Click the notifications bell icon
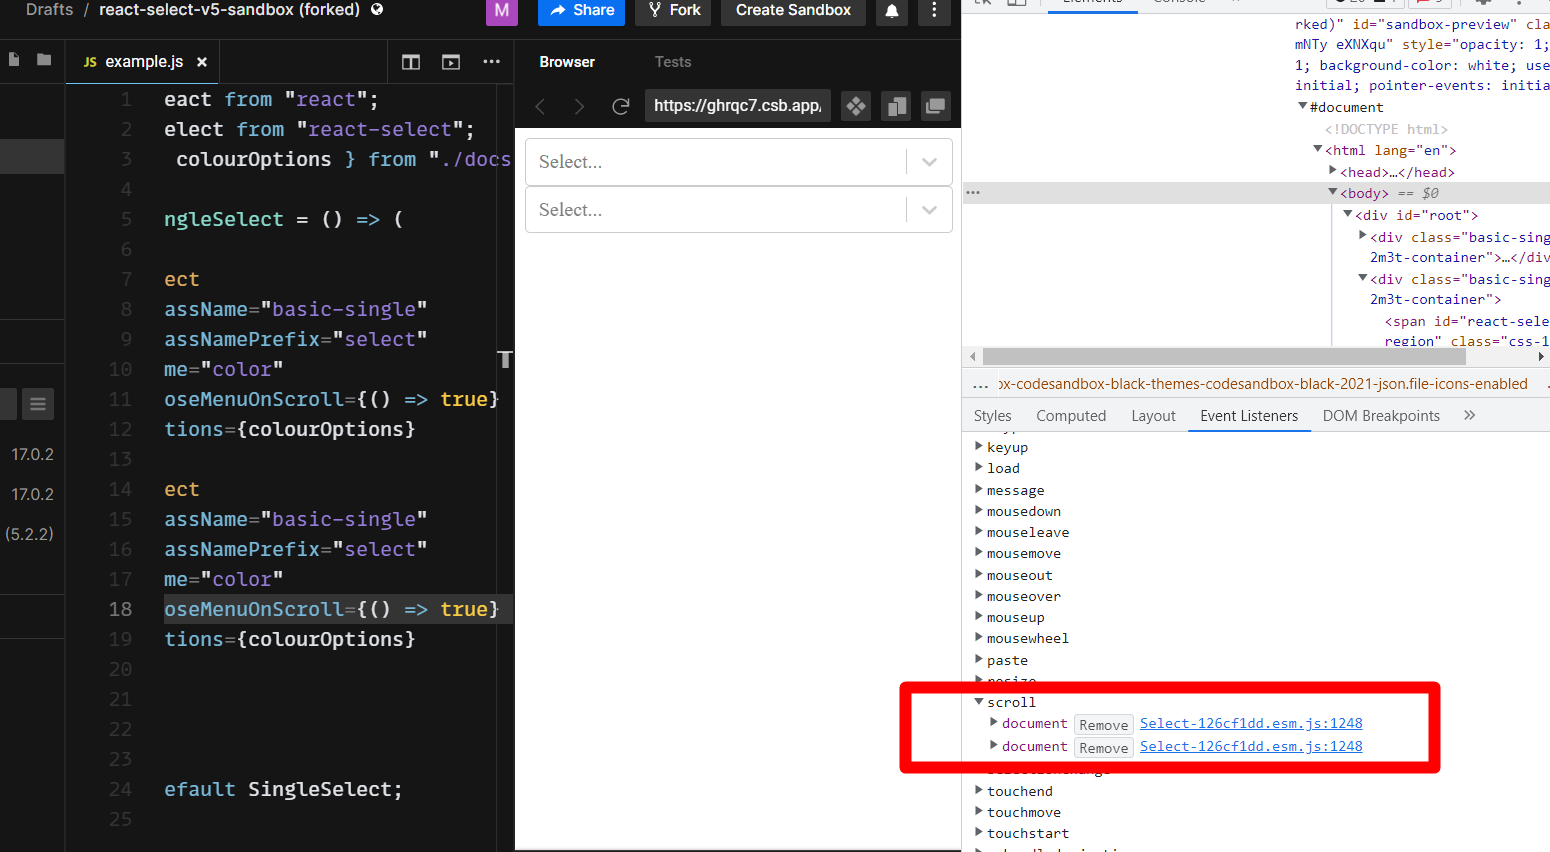This screenshot has height=852, width=1550. (x=891, y=11)
